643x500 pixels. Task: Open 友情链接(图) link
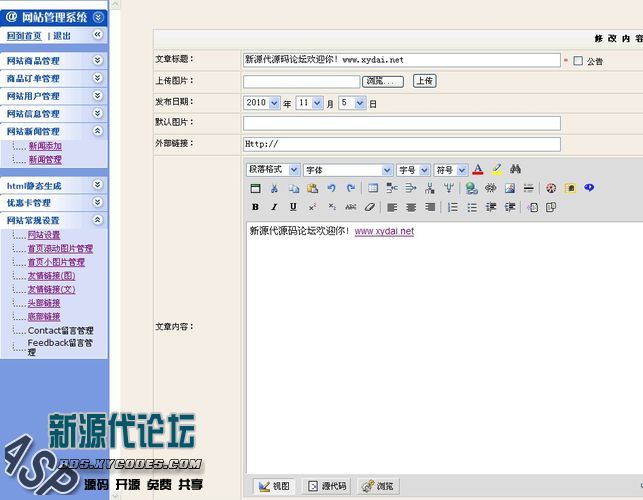51,276
